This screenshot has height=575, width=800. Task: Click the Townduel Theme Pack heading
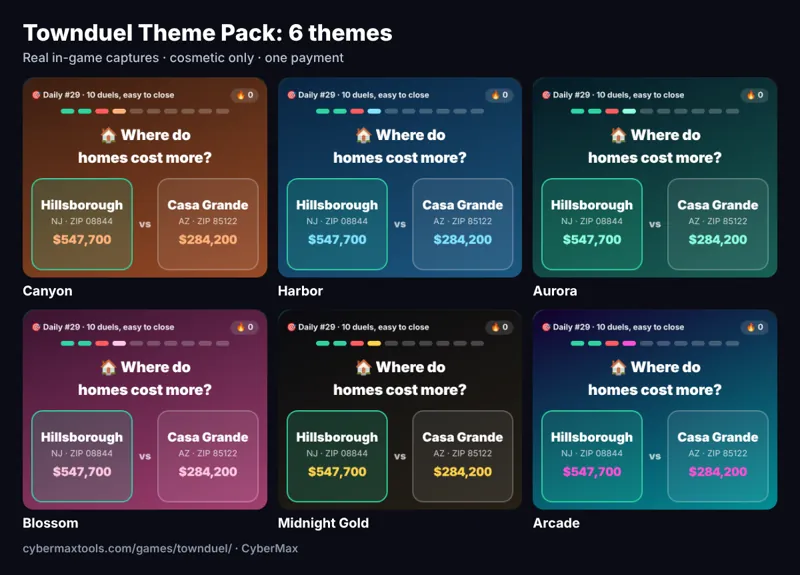208,33
